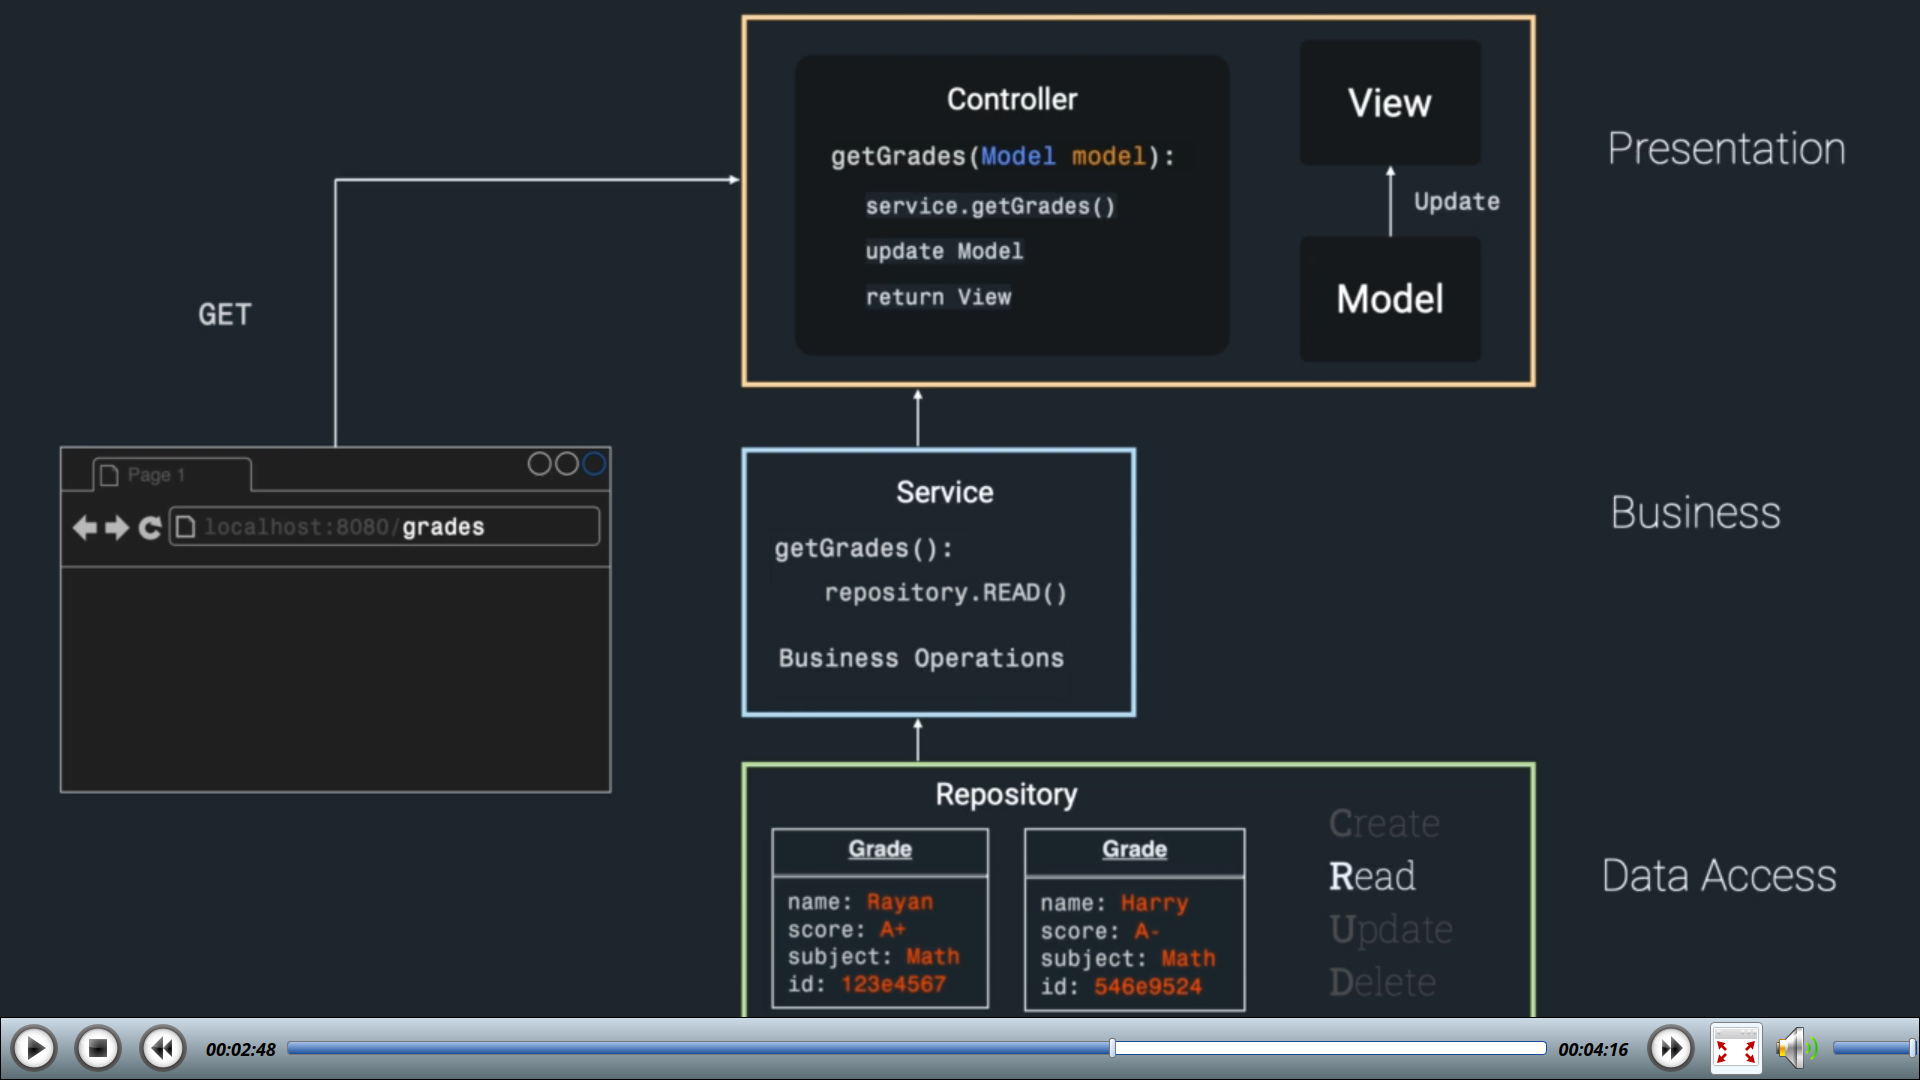
Task: Click the rewind button
Action: click(162, 1049)
